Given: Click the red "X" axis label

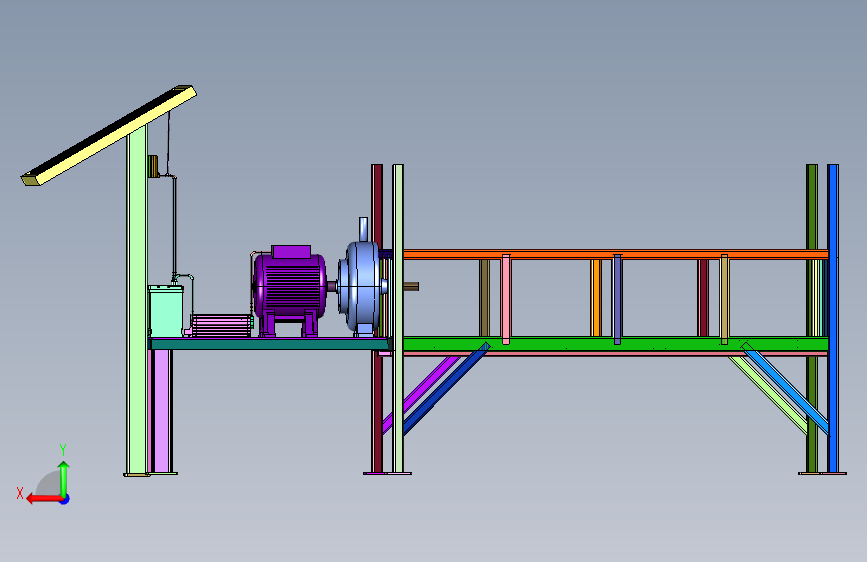Looking at the screenshot, I should click(20, 493).
